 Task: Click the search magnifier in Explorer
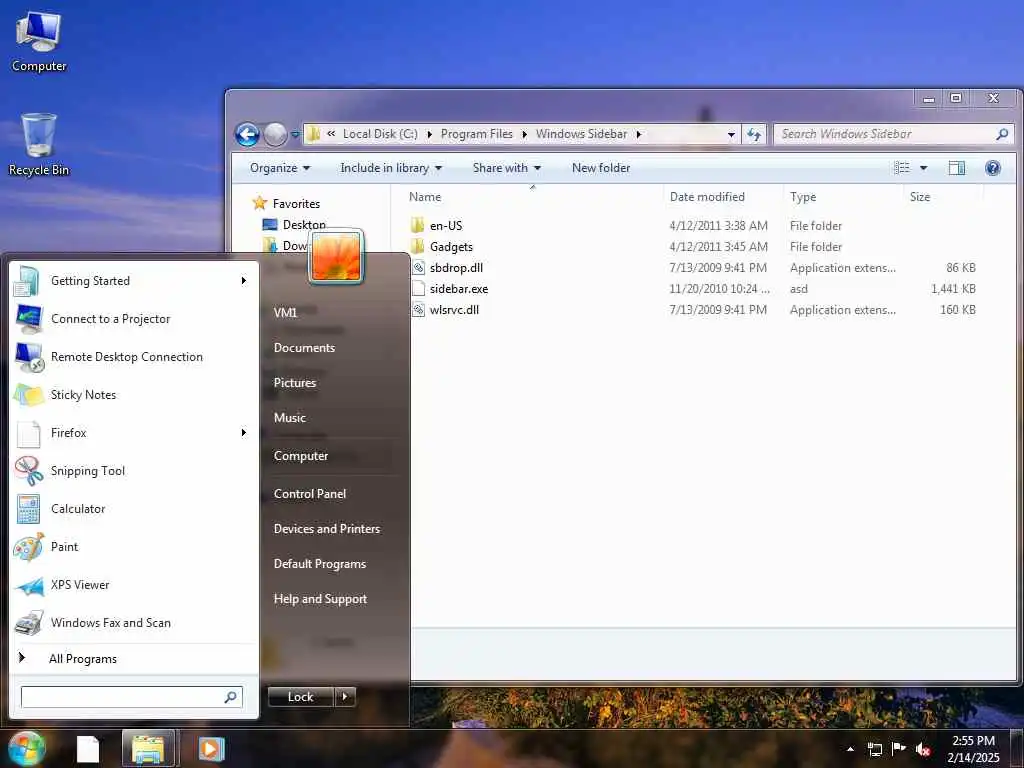coord(1002,134)
